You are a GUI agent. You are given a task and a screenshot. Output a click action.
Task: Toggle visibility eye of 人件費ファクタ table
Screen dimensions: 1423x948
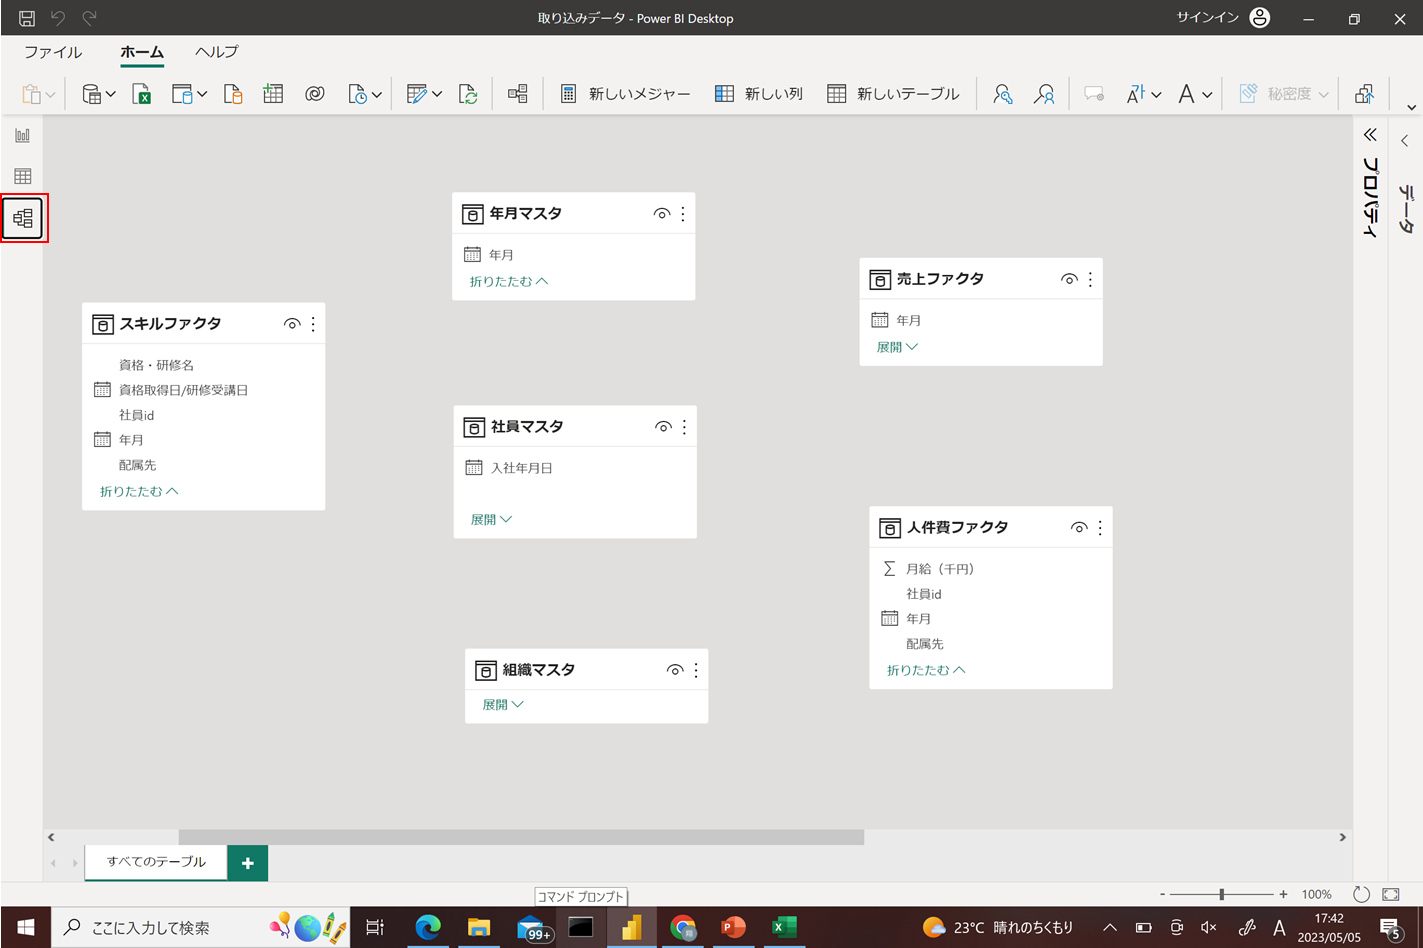(1078, 528)
